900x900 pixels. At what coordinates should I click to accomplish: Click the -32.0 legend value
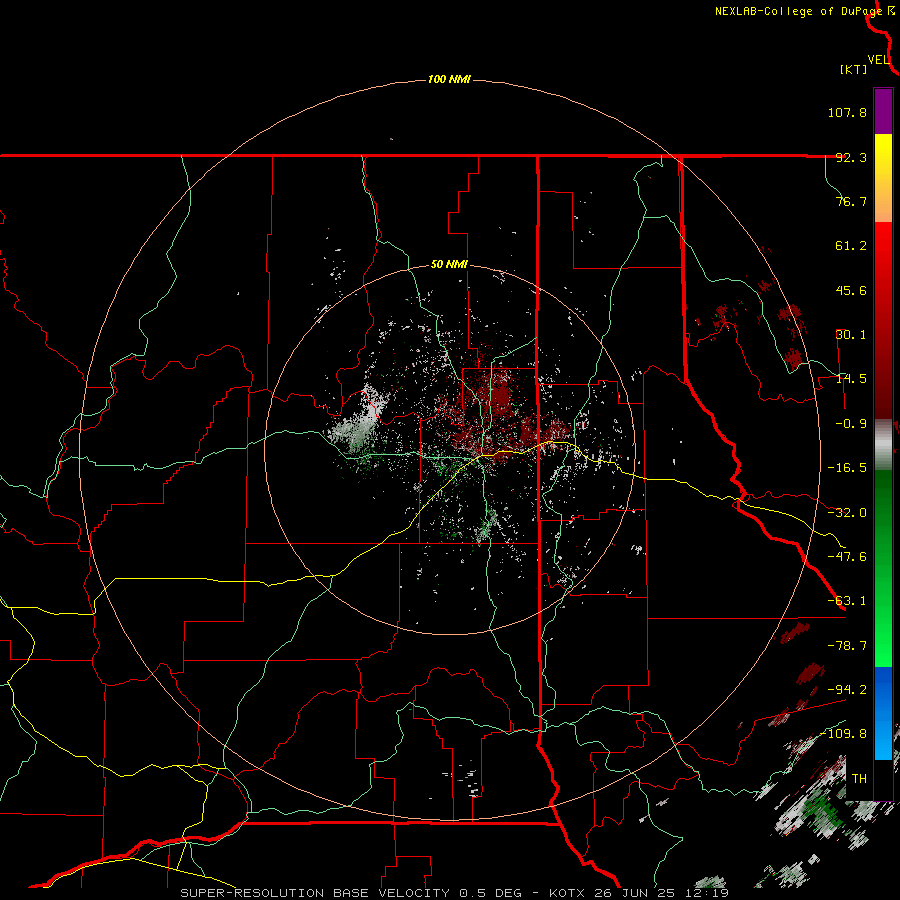click(x=847, y=513)
